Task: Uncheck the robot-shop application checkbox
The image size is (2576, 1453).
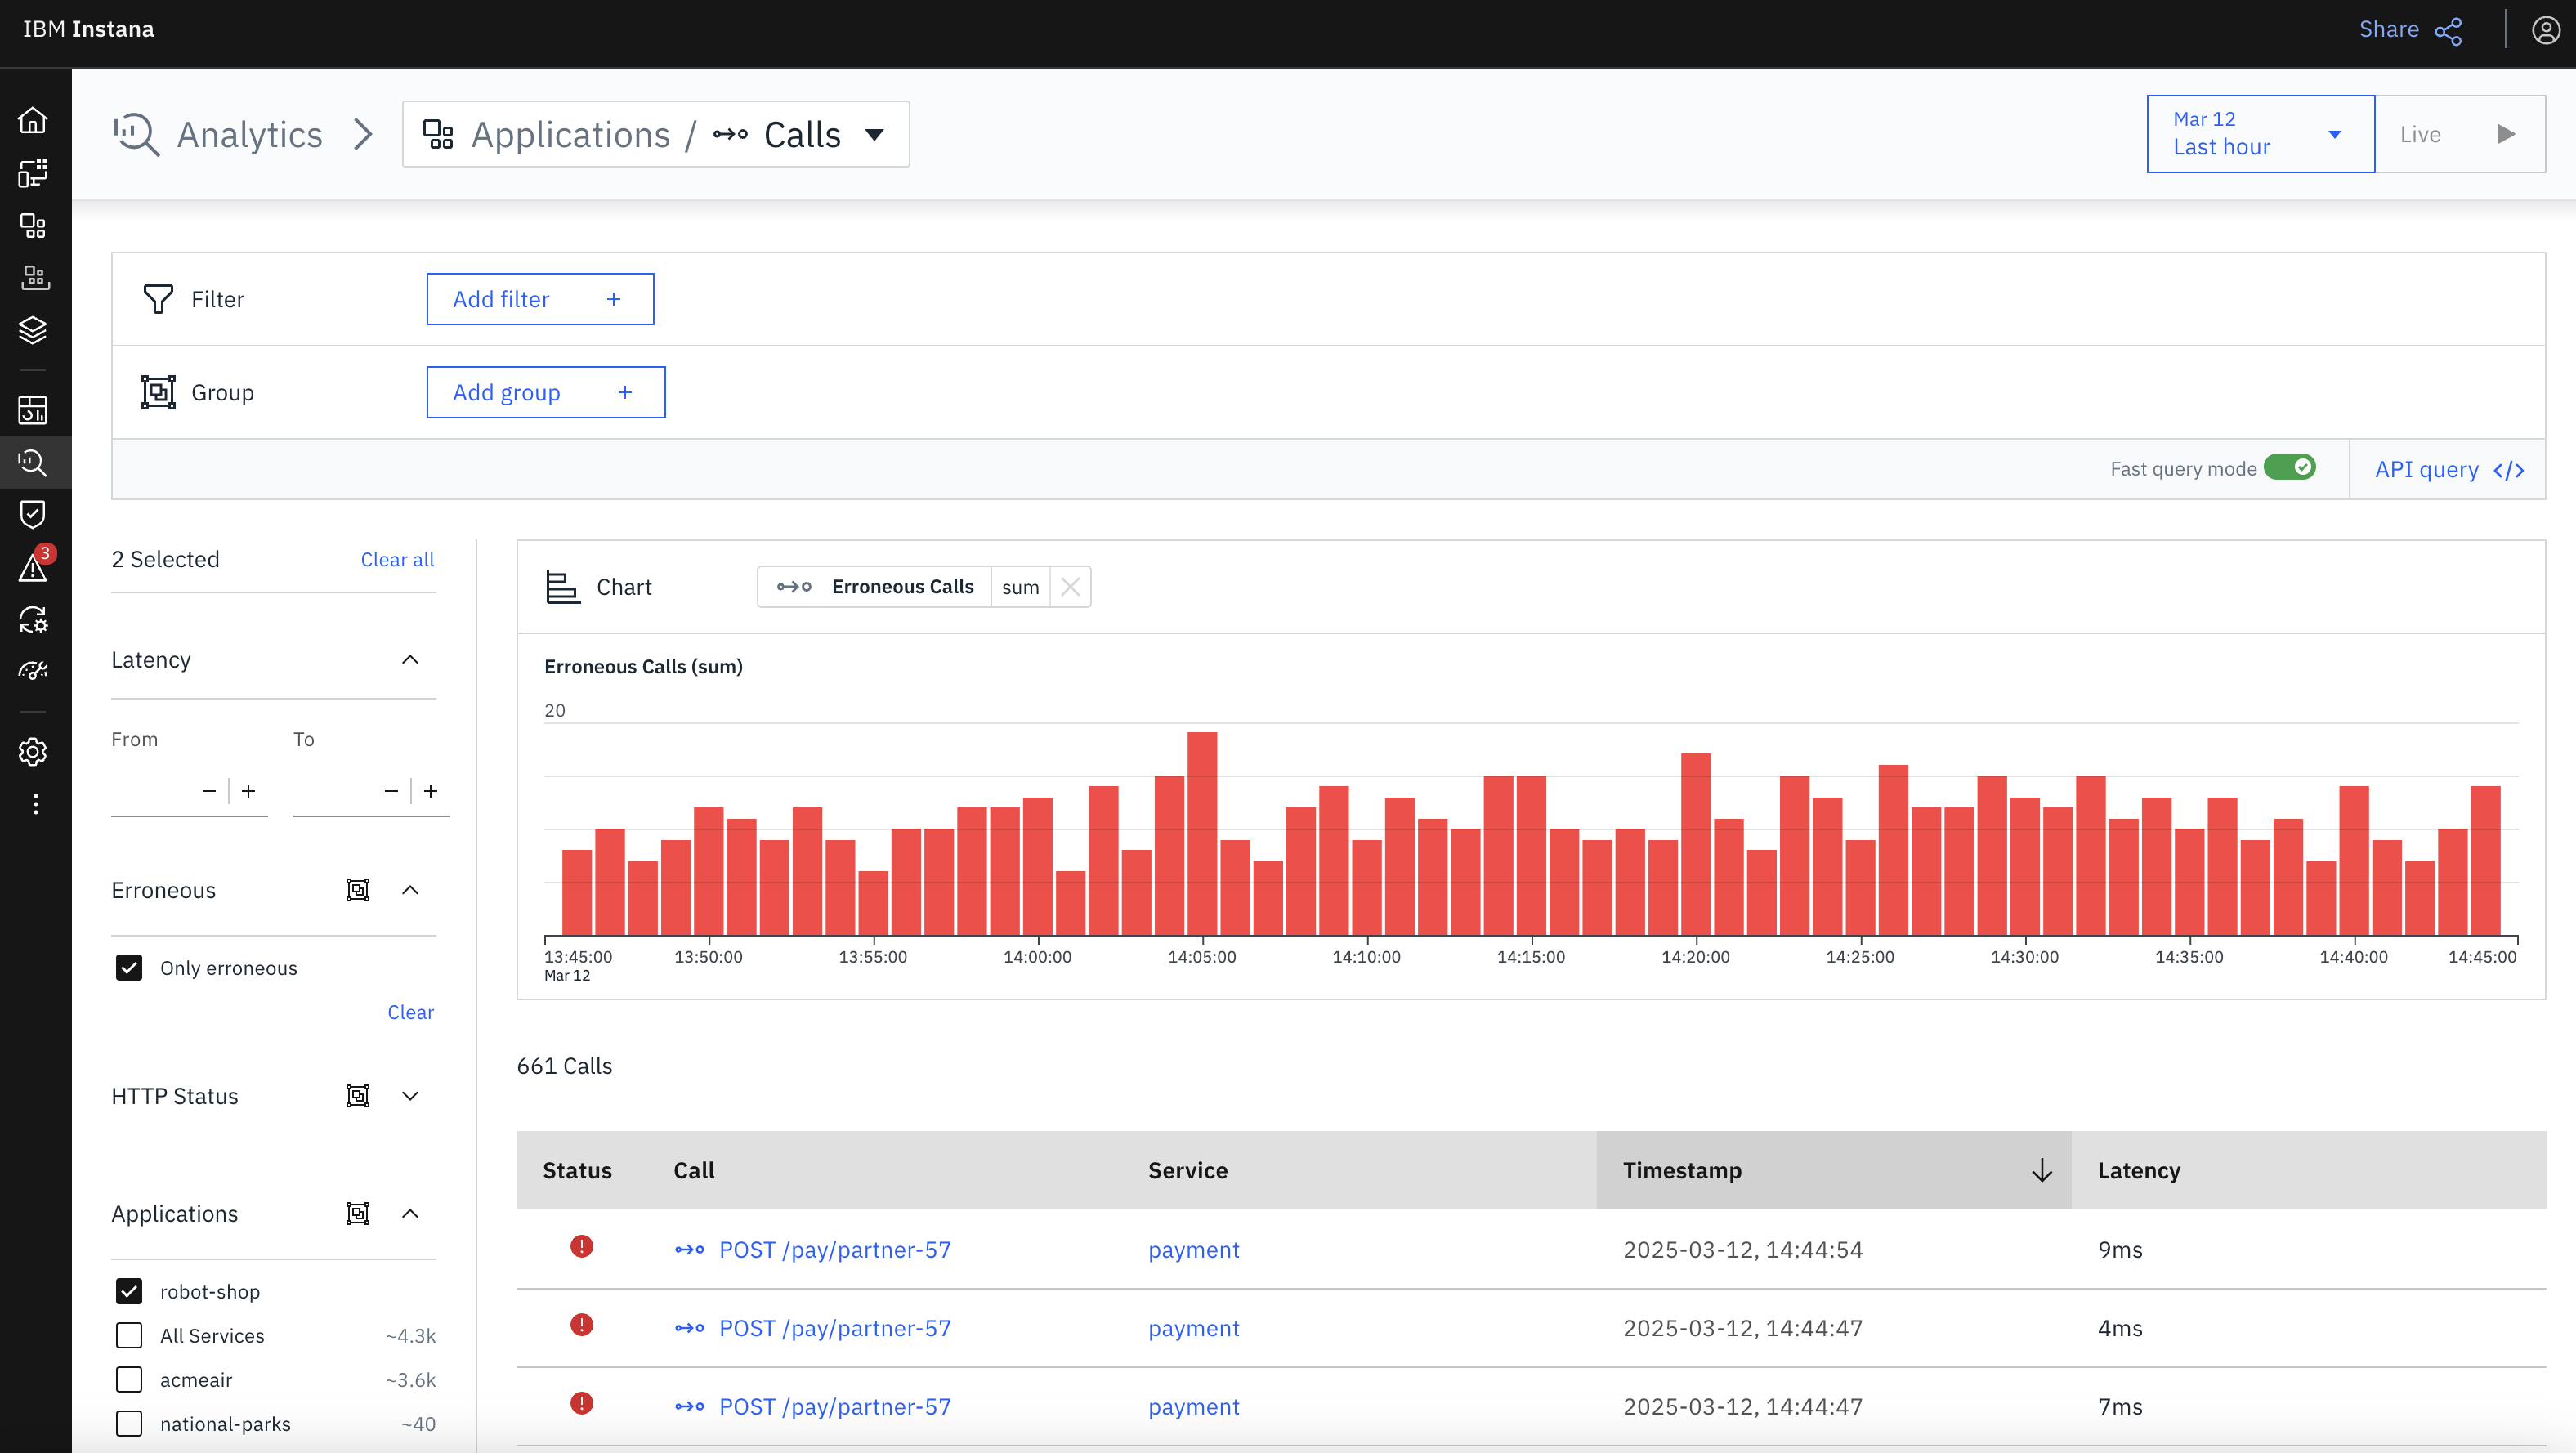Action: [129, 1291]
